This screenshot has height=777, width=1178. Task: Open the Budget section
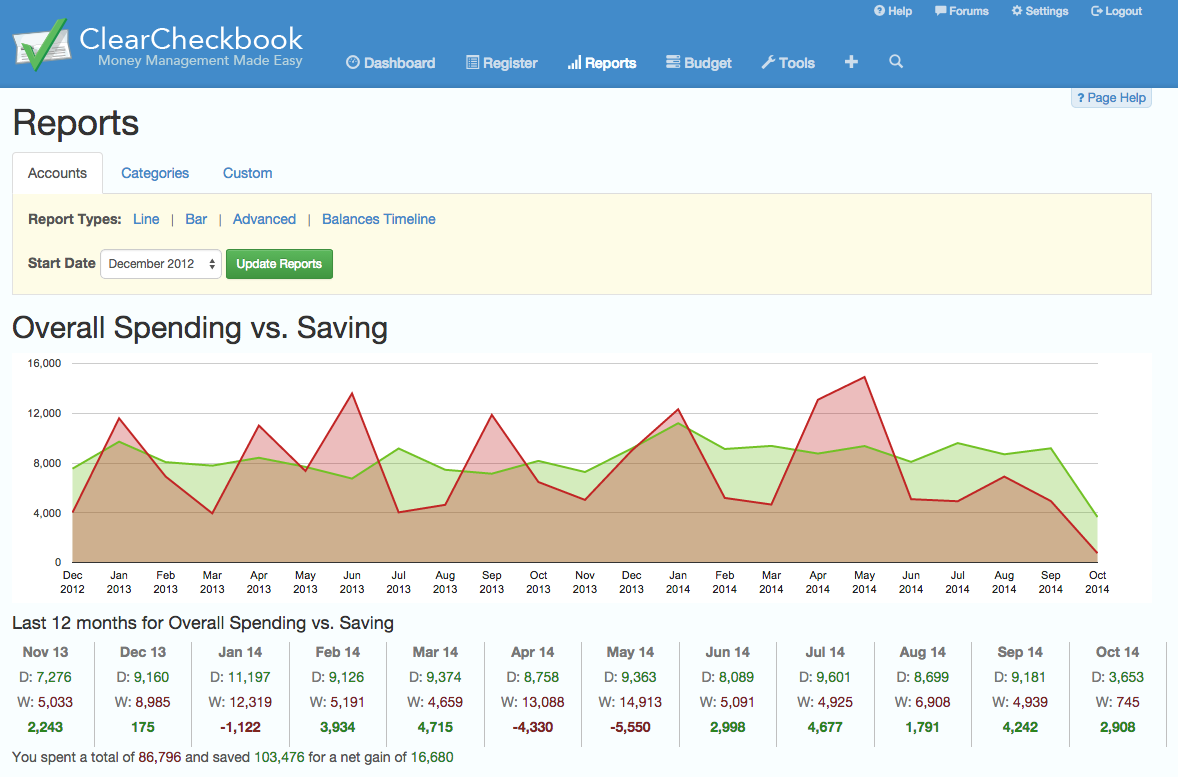pyautogui.click(x=699, y=63)
